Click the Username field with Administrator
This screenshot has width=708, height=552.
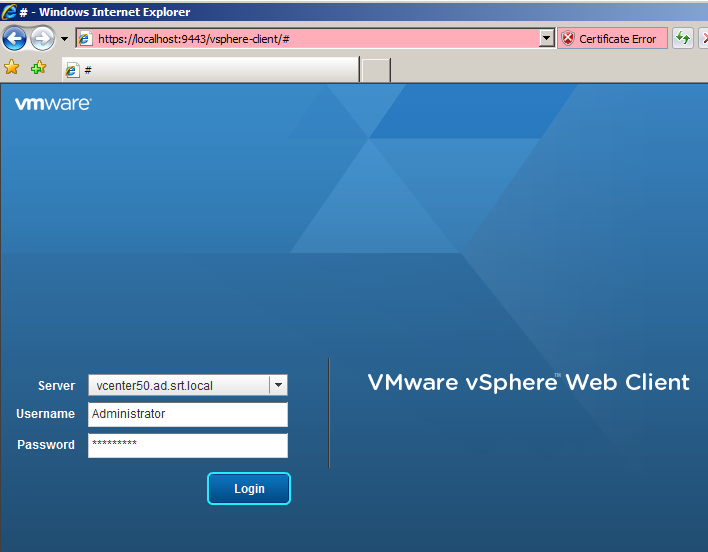tap(188, 414)
